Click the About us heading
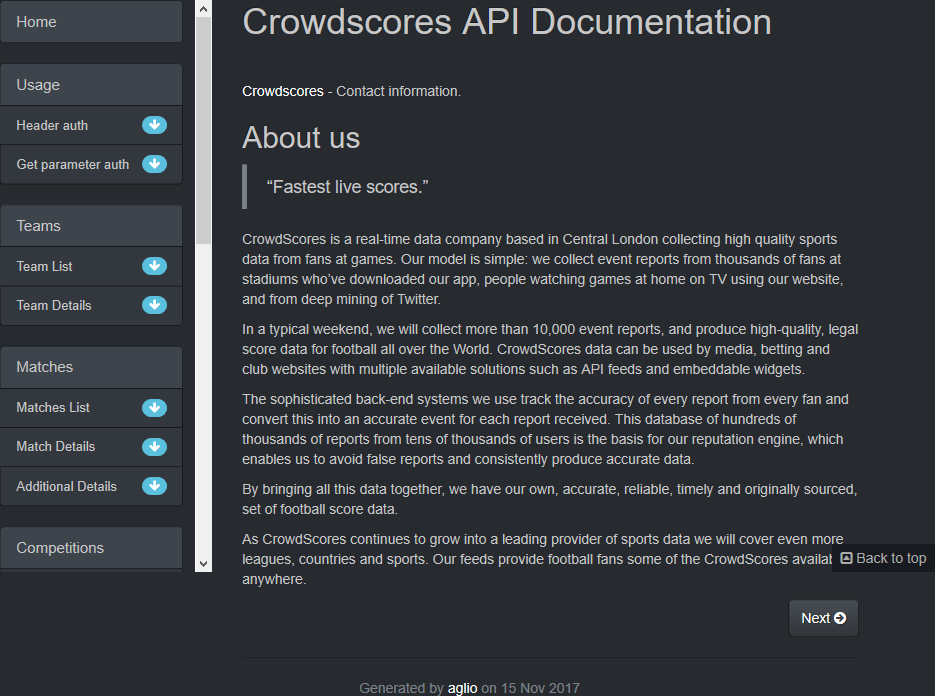The image size is (935, 696). tap(301, 138)
